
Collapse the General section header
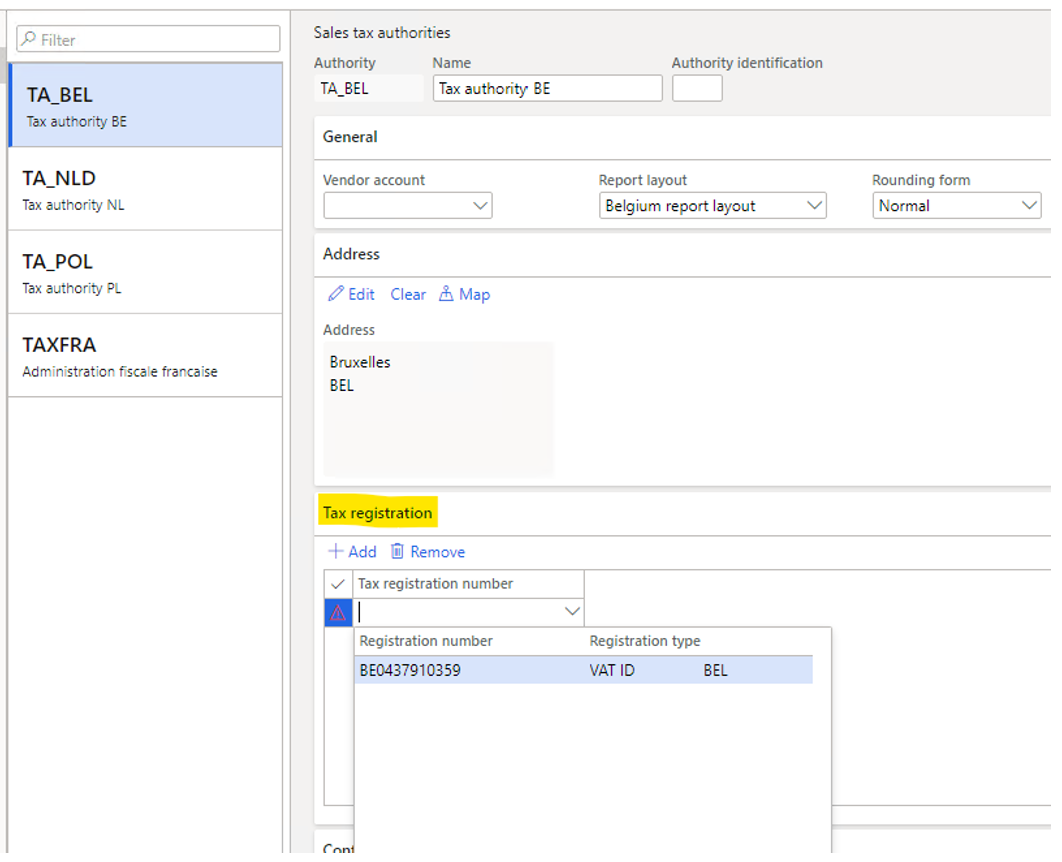pos(349,137)
